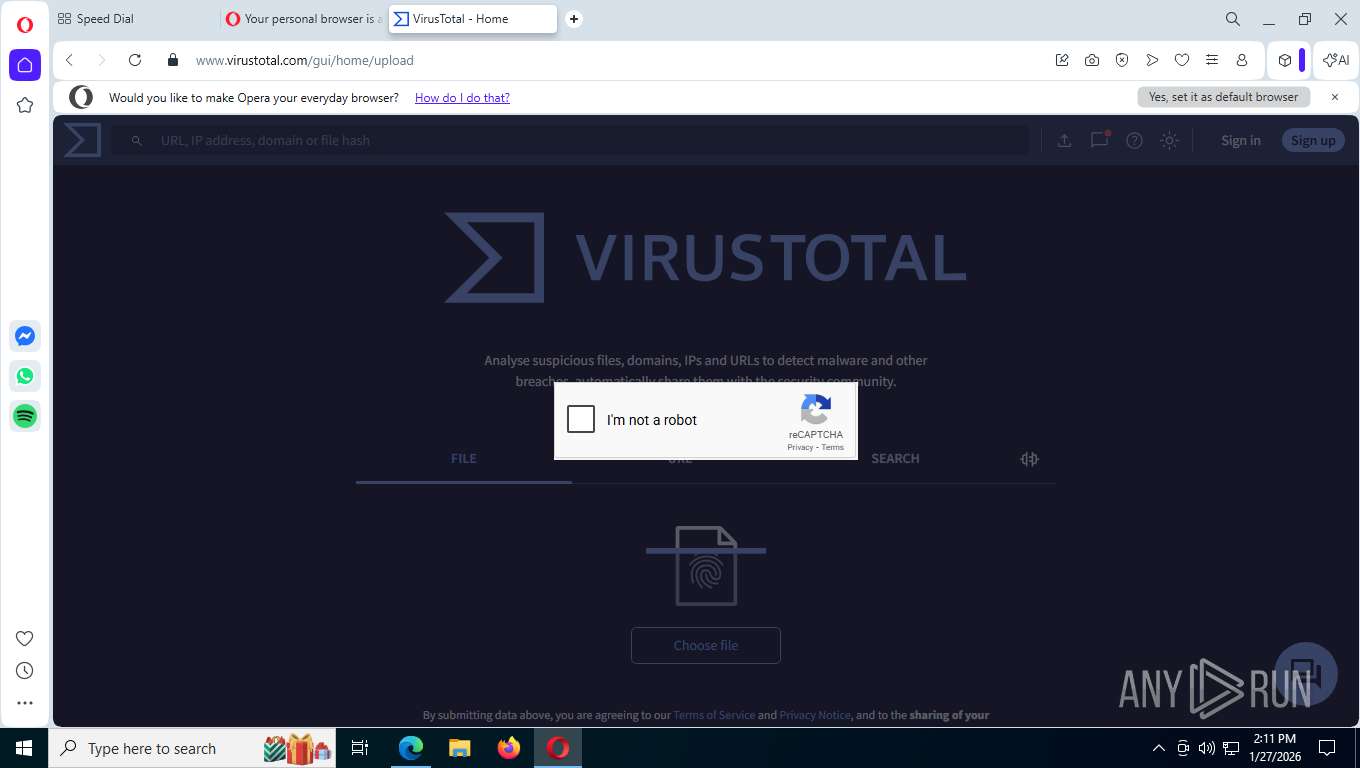Image resolution: width=1360 pixels, height=768 pixels.
Task: Open Opera AI assistant button
Action: (1336, 60)
